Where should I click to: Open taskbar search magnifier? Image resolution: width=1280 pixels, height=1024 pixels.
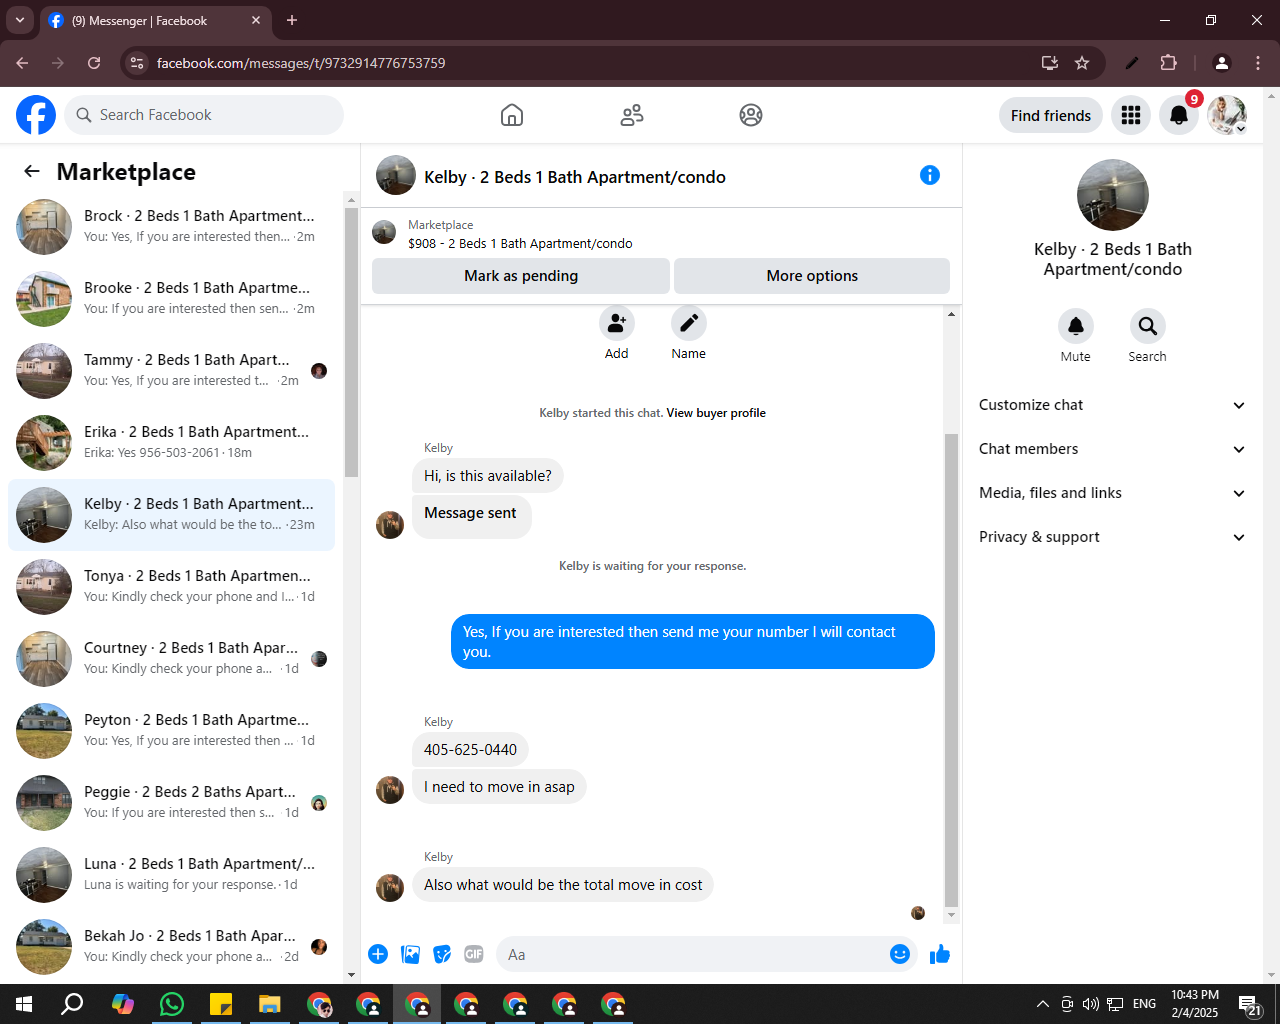pyautogui.click(x=73, y=1004)
